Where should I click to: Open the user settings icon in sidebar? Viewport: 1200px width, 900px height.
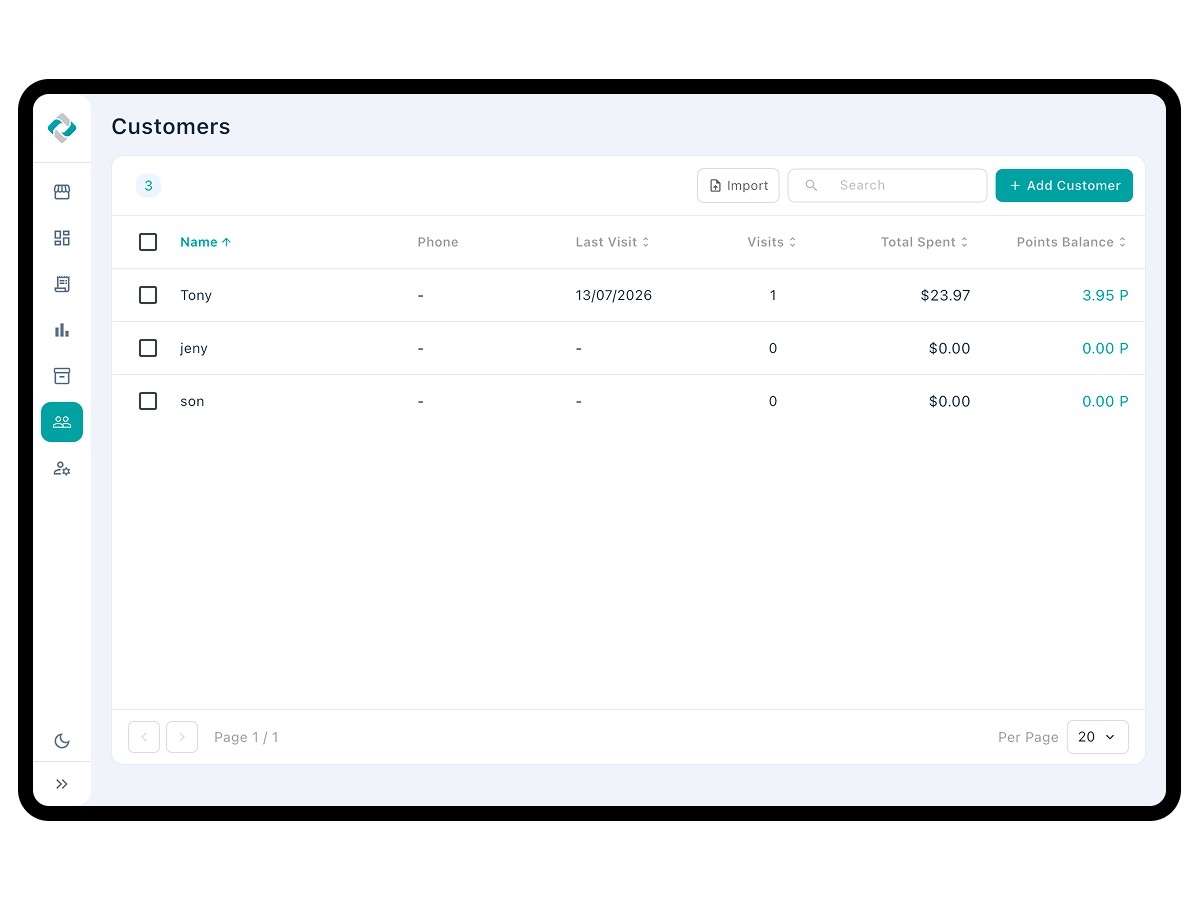pyautogui.click(x=62, y=468)
